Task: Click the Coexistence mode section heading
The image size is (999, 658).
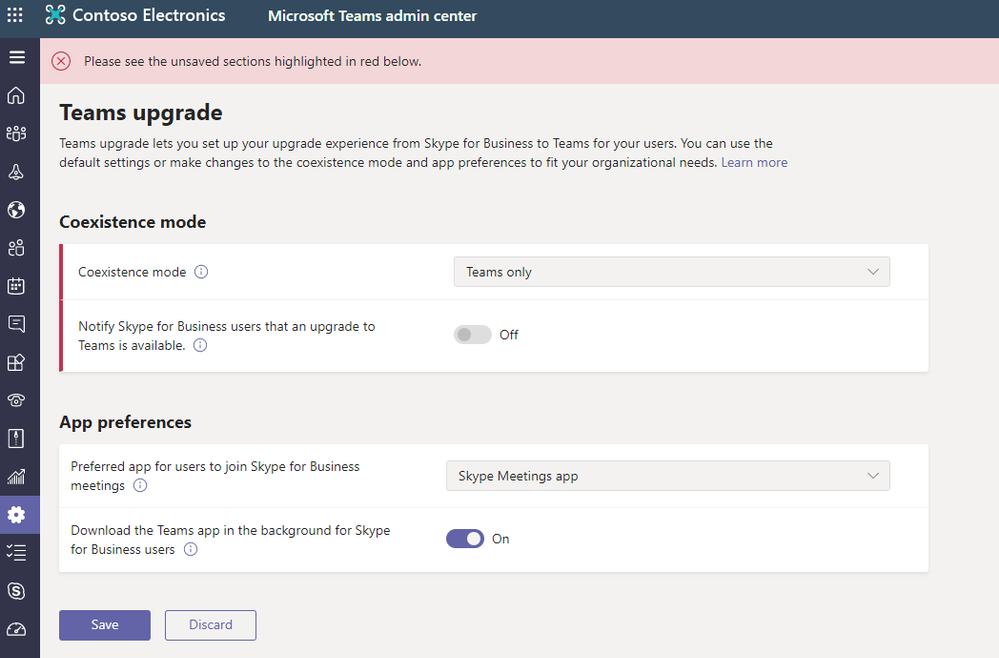Action: click(133, 222)
